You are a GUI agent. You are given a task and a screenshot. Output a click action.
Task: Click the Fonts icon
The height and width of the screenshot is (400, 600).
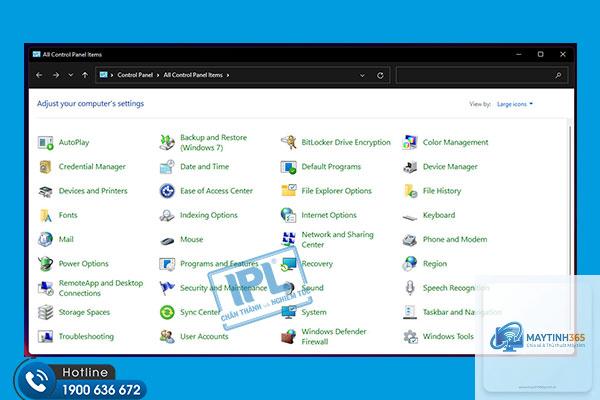click(45, 215)
